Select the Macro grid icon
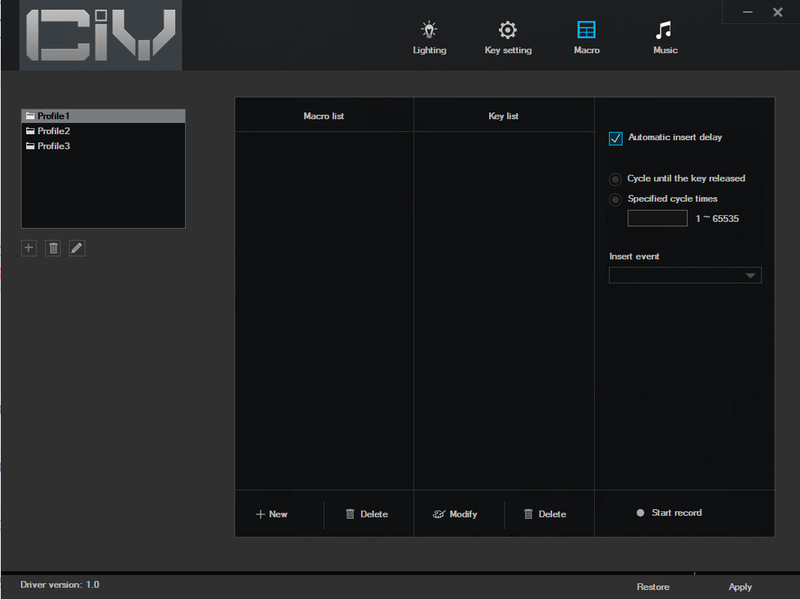800x599 pixels. [586, 30]
